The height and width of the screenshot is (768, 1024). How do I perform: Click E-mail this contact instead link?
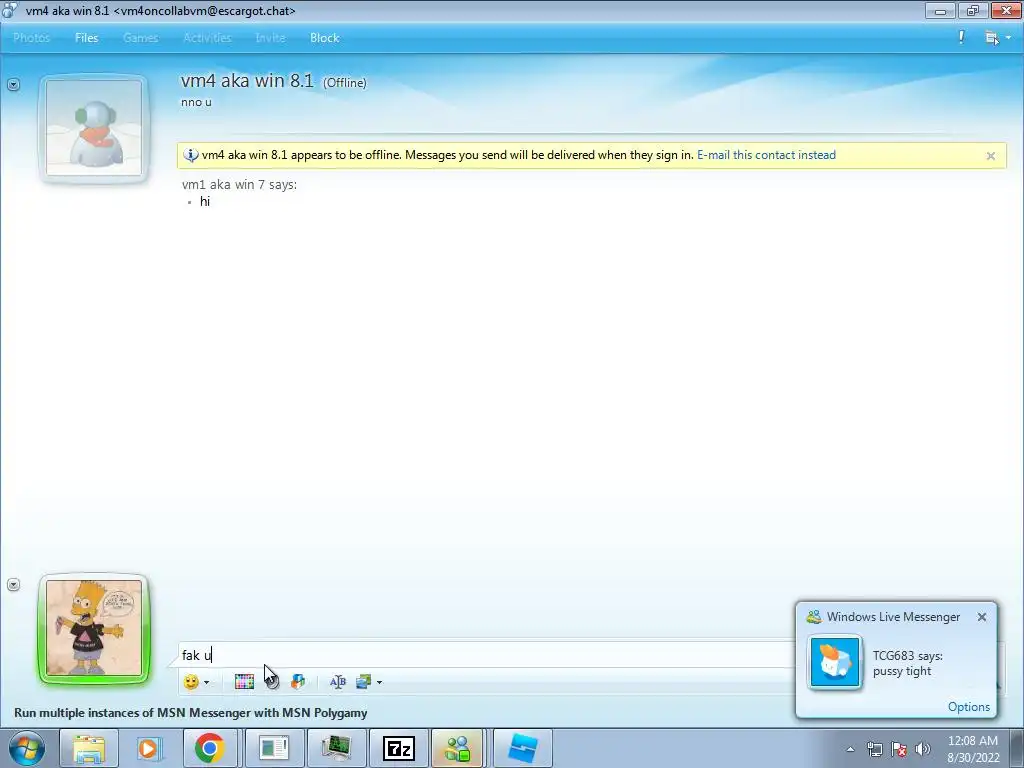(x=766, y=155)
